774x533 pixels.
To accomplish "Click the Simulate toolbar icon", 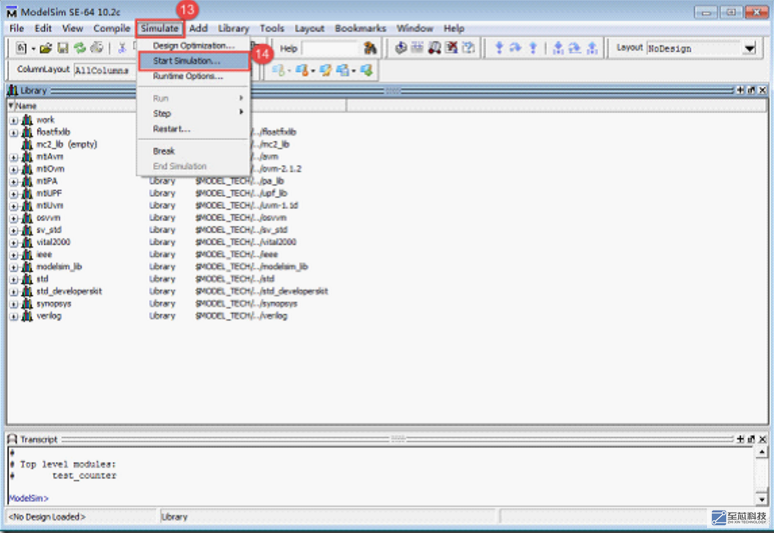I will pyautogui.click(x=434, y=47).
